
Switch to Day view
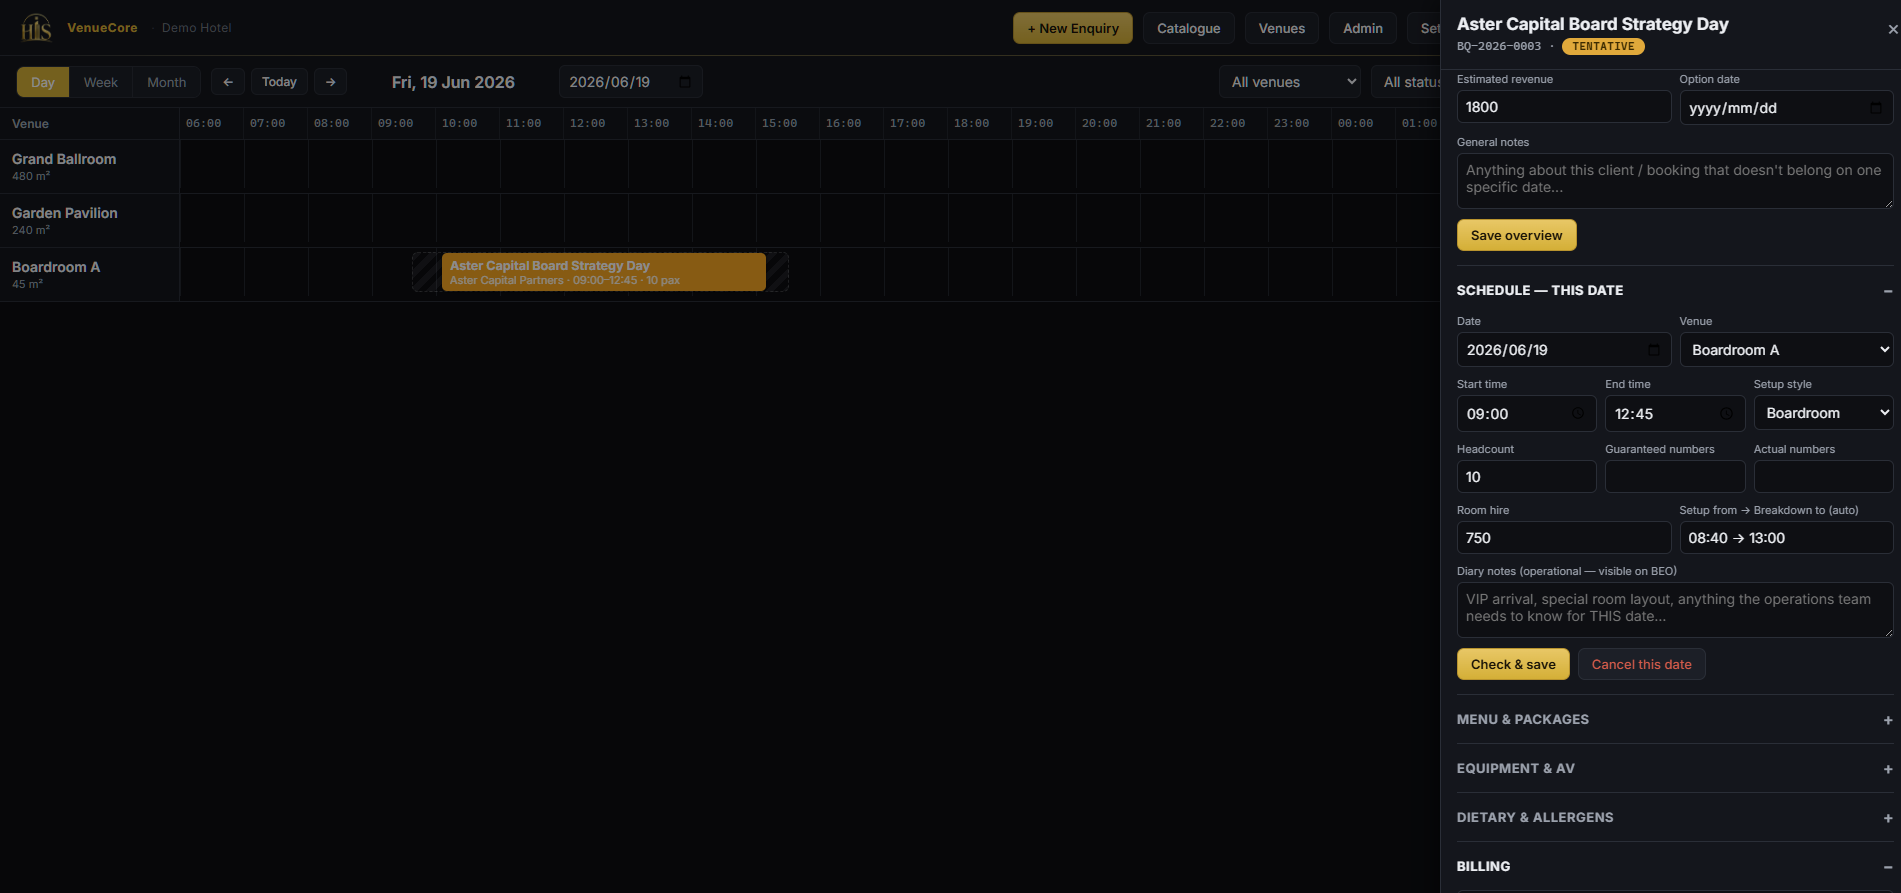43,82
